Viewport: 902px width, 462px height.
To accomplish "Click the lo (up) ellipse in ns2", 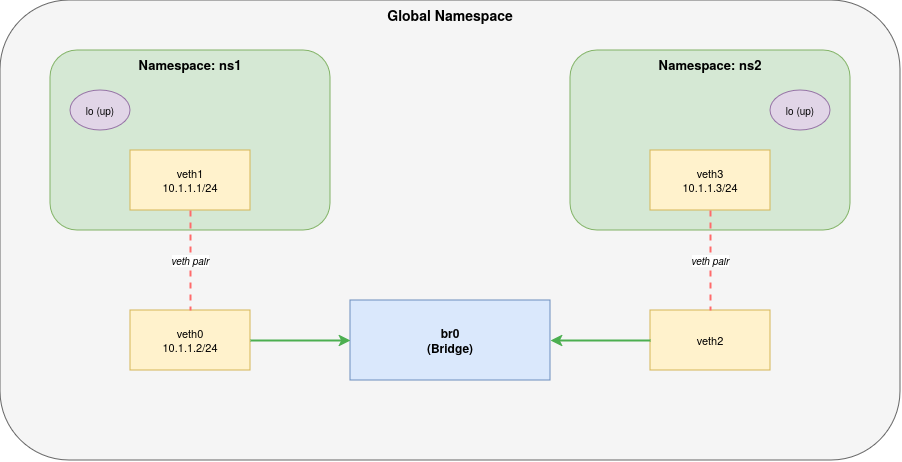I will point(800,110).
